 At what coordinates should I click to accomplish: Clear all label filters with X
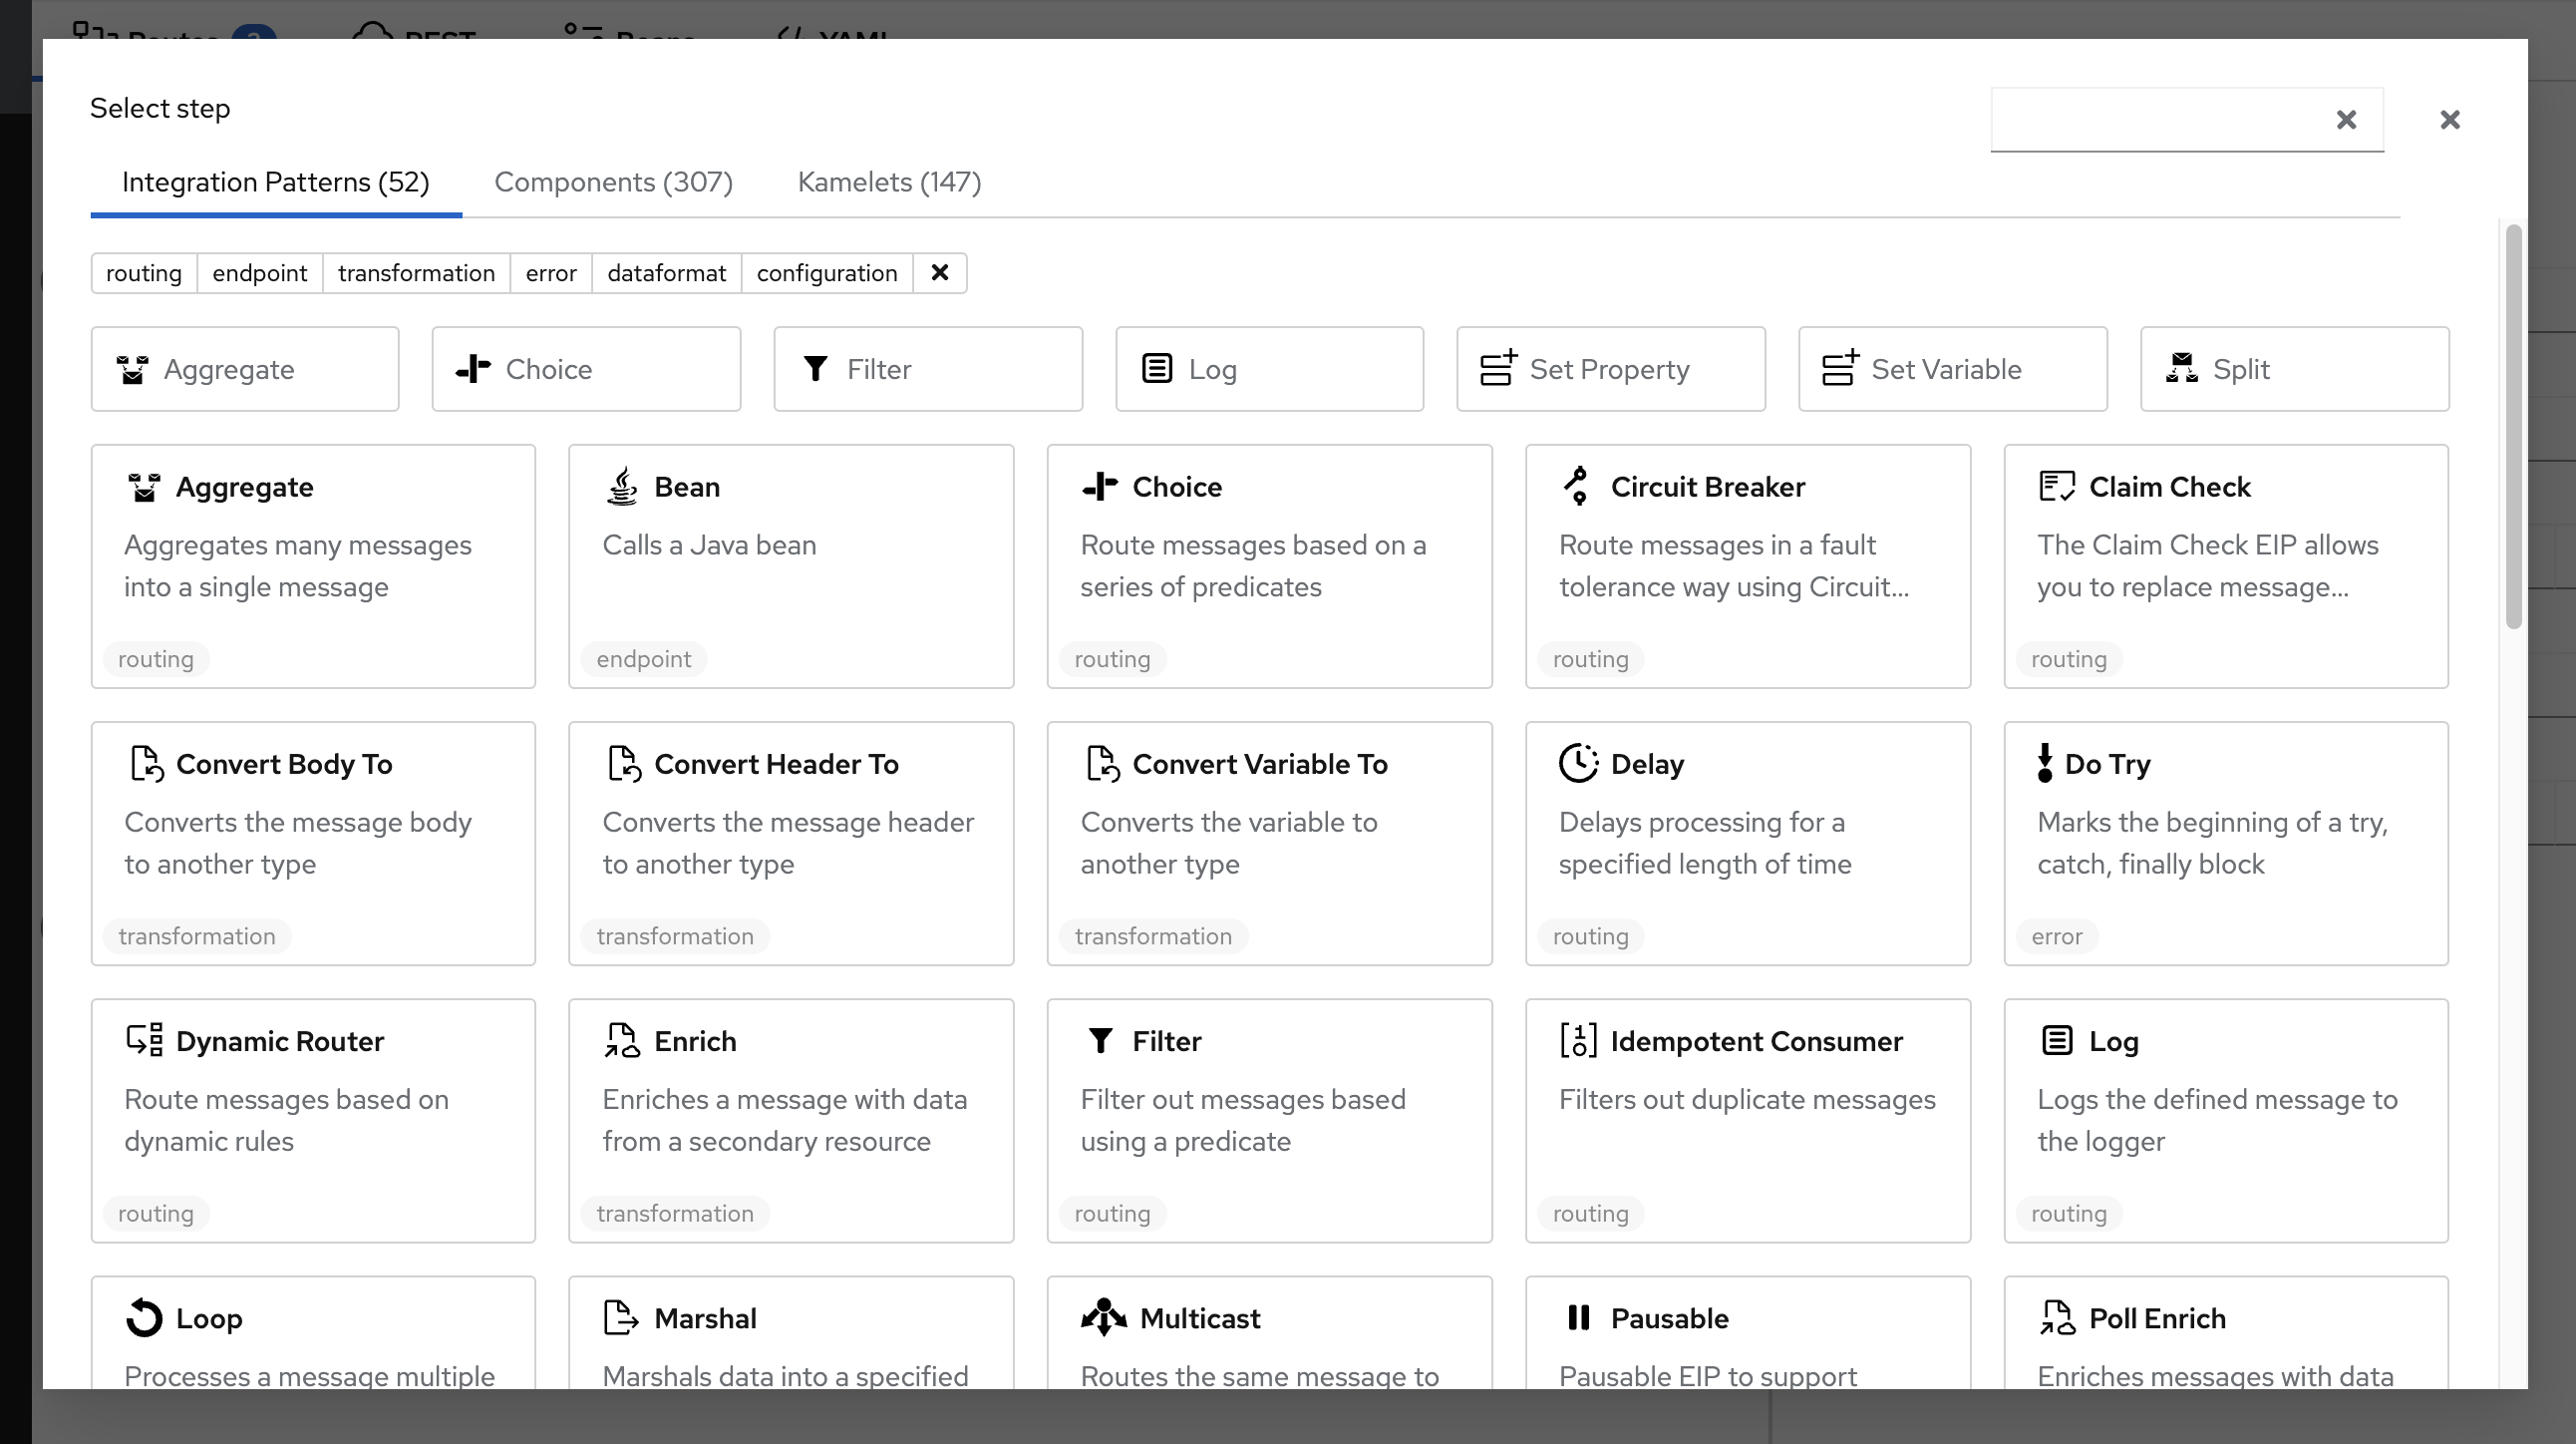click(x=939, y=273)
